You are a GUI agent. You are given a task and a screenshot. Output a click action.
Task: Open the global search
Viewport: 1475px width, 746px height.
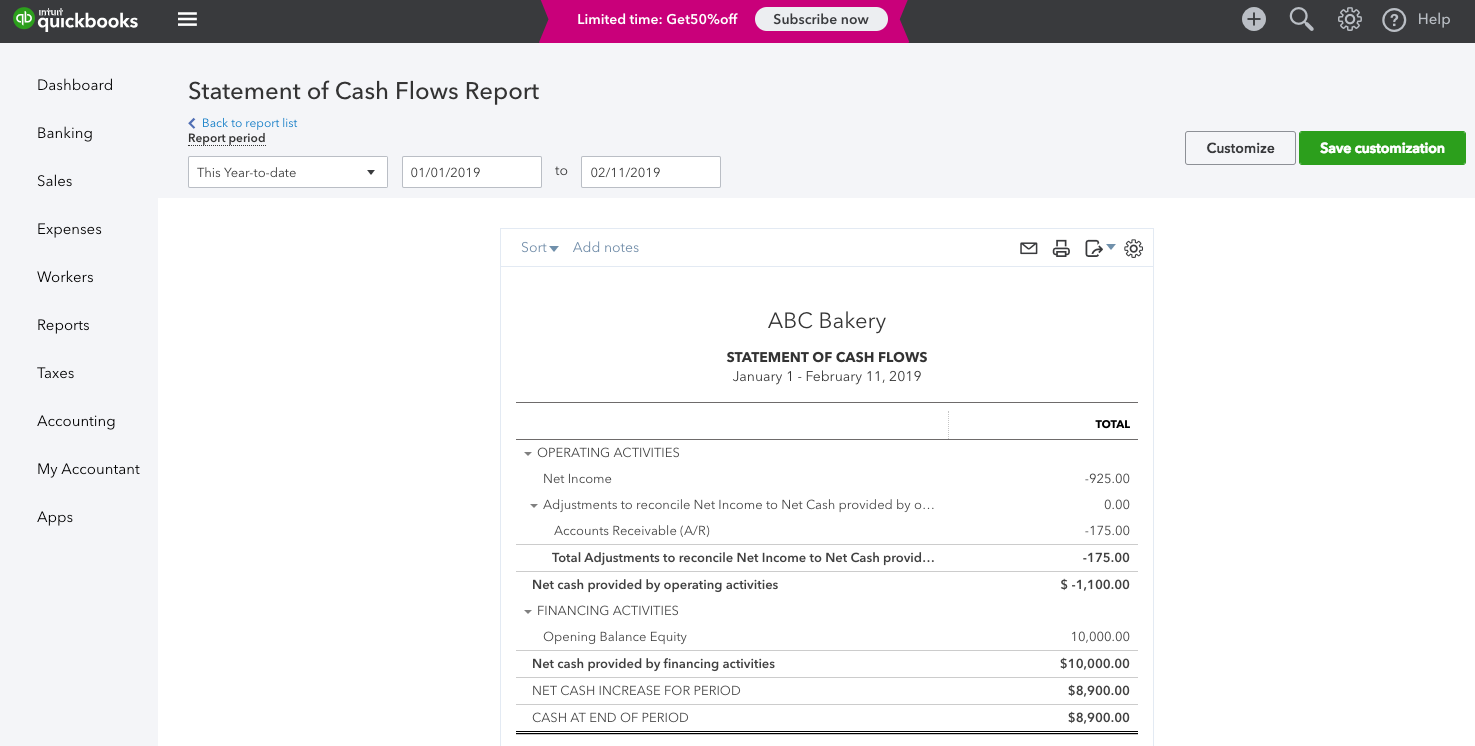click(x=1301, y=19)
